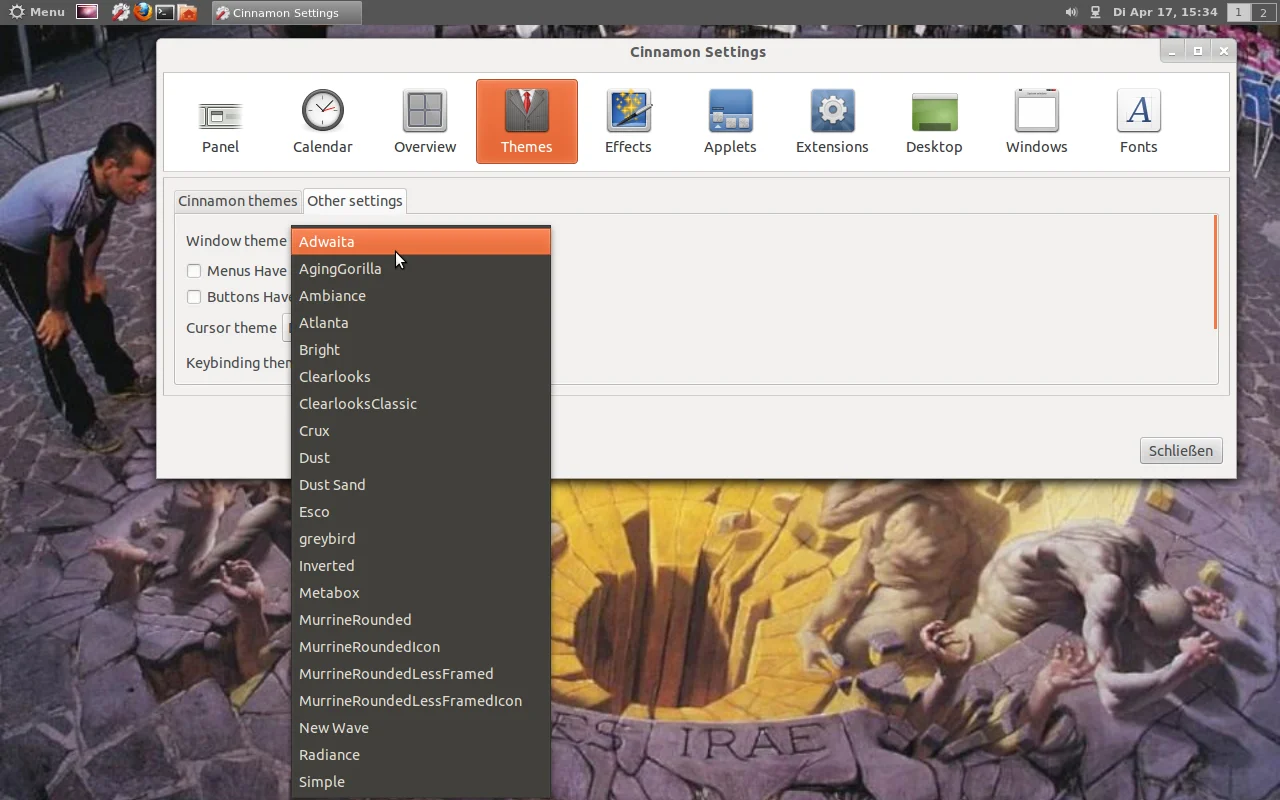Launch the terminal from the panel
This screenshot has height=800, width=1280.
pyautogui.click(x=165, y=12)
